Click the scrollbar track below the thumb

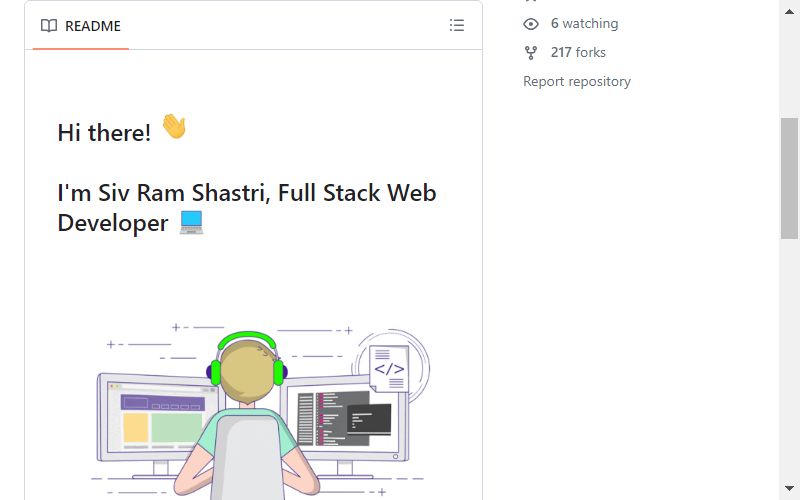coord(789,357)
